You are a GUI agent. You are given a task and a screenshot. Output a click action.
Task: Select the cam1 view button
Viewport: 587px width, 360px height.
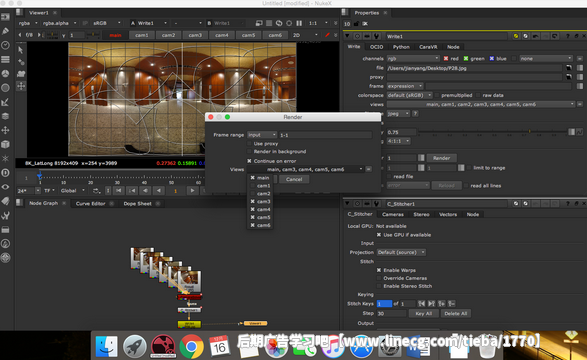click(142, 35)
